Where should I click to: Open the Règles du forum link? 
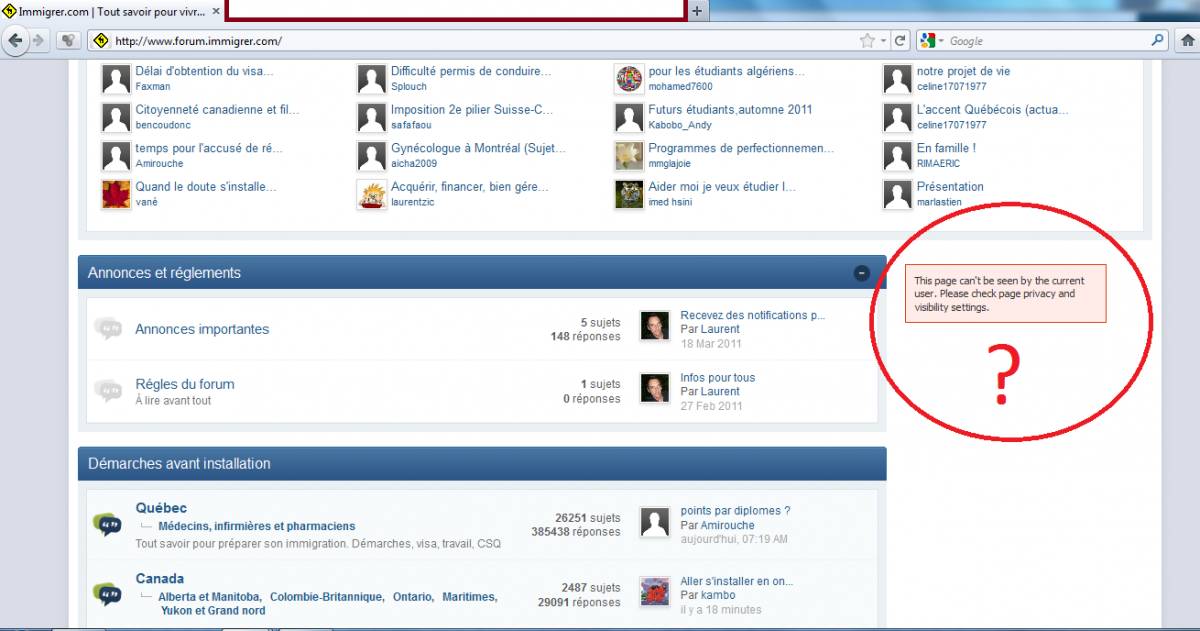(185, 384)
